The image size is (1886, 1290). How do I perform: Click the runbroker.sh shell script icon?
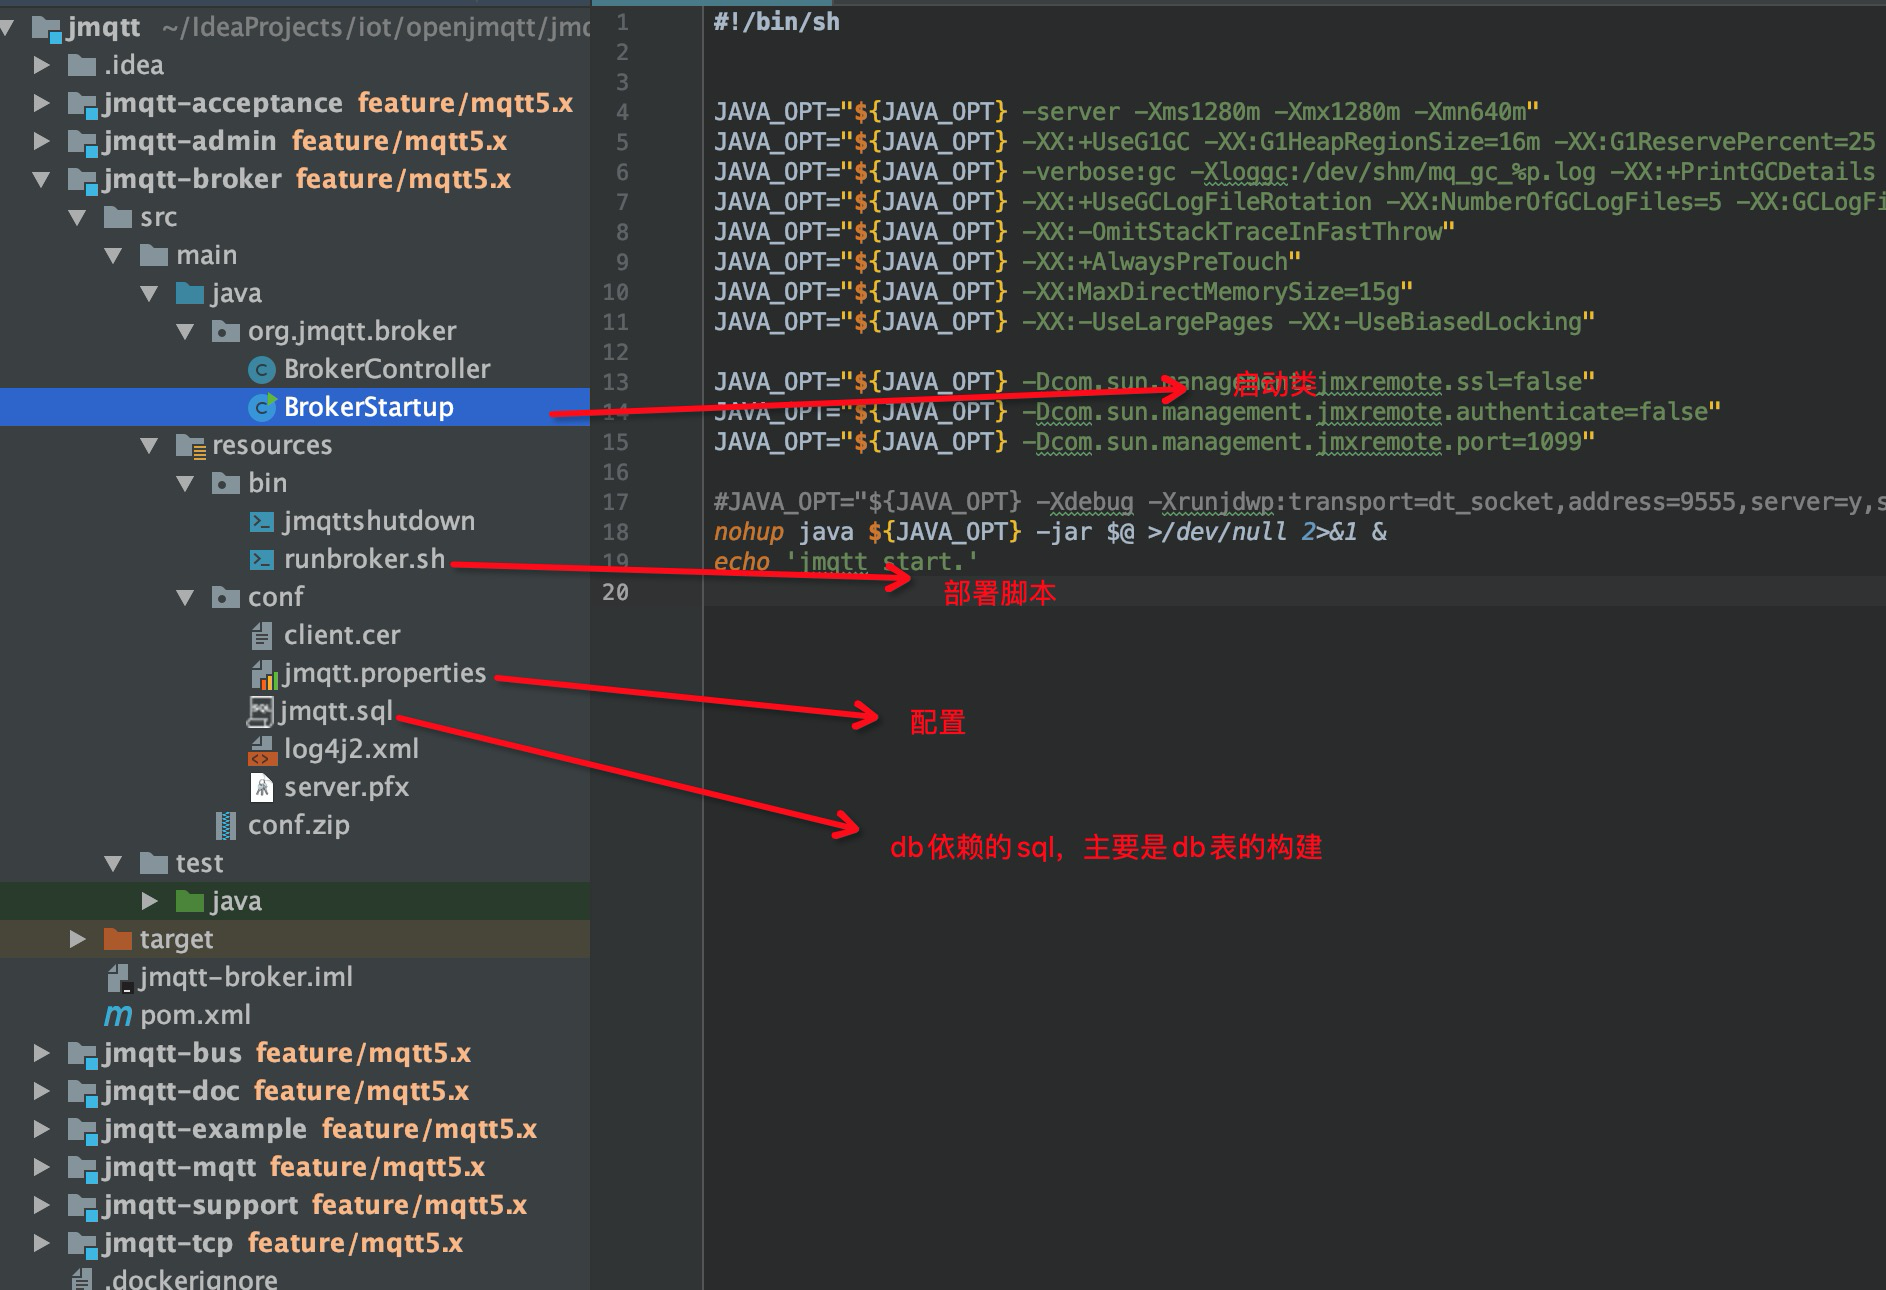tap(261, 560)
